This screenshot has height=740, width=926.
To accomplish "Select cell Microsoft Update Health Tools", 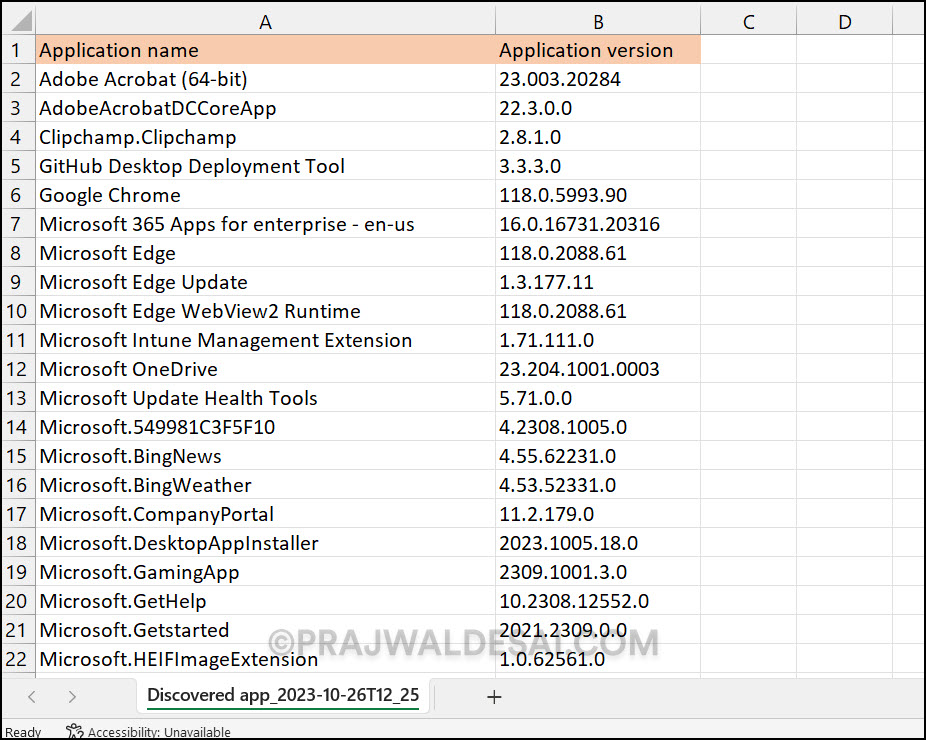I will click(265, 398).
